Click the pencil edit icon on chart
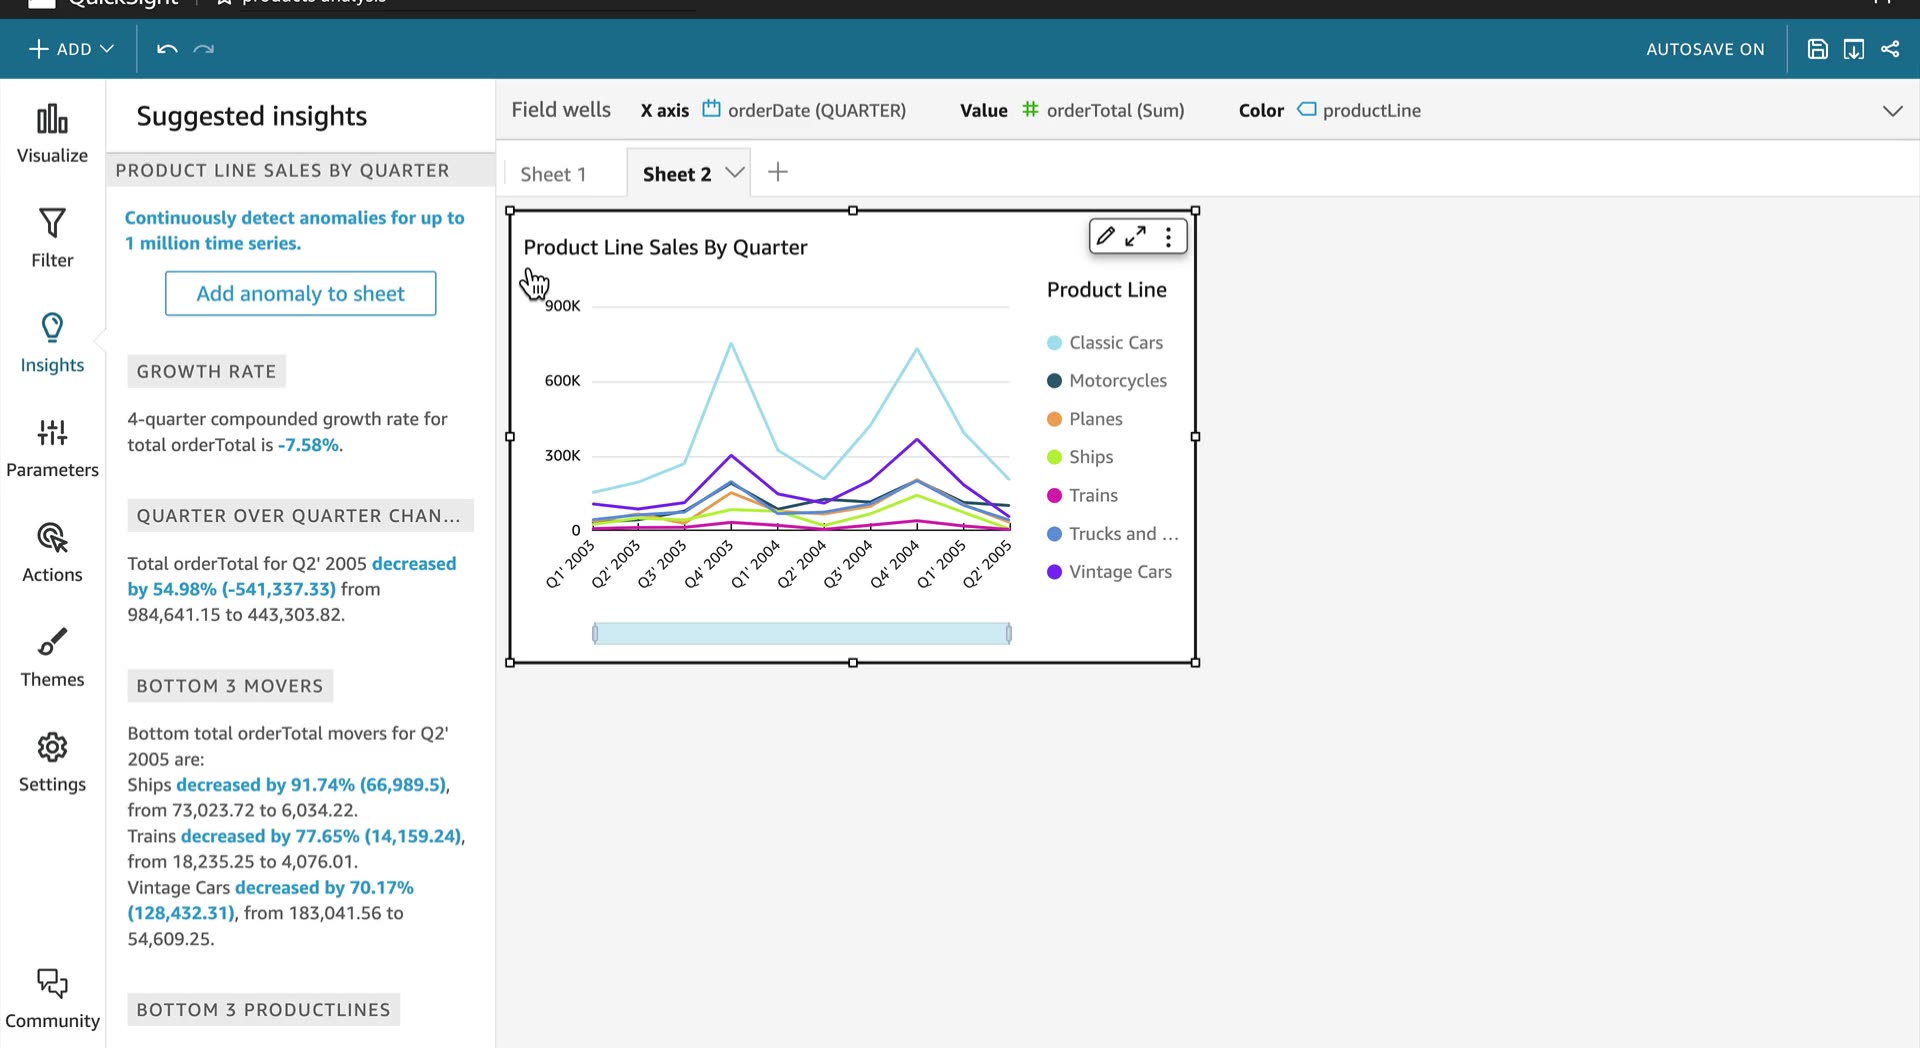This screenshot has height=1048, width=1920. coord(1105,237)
